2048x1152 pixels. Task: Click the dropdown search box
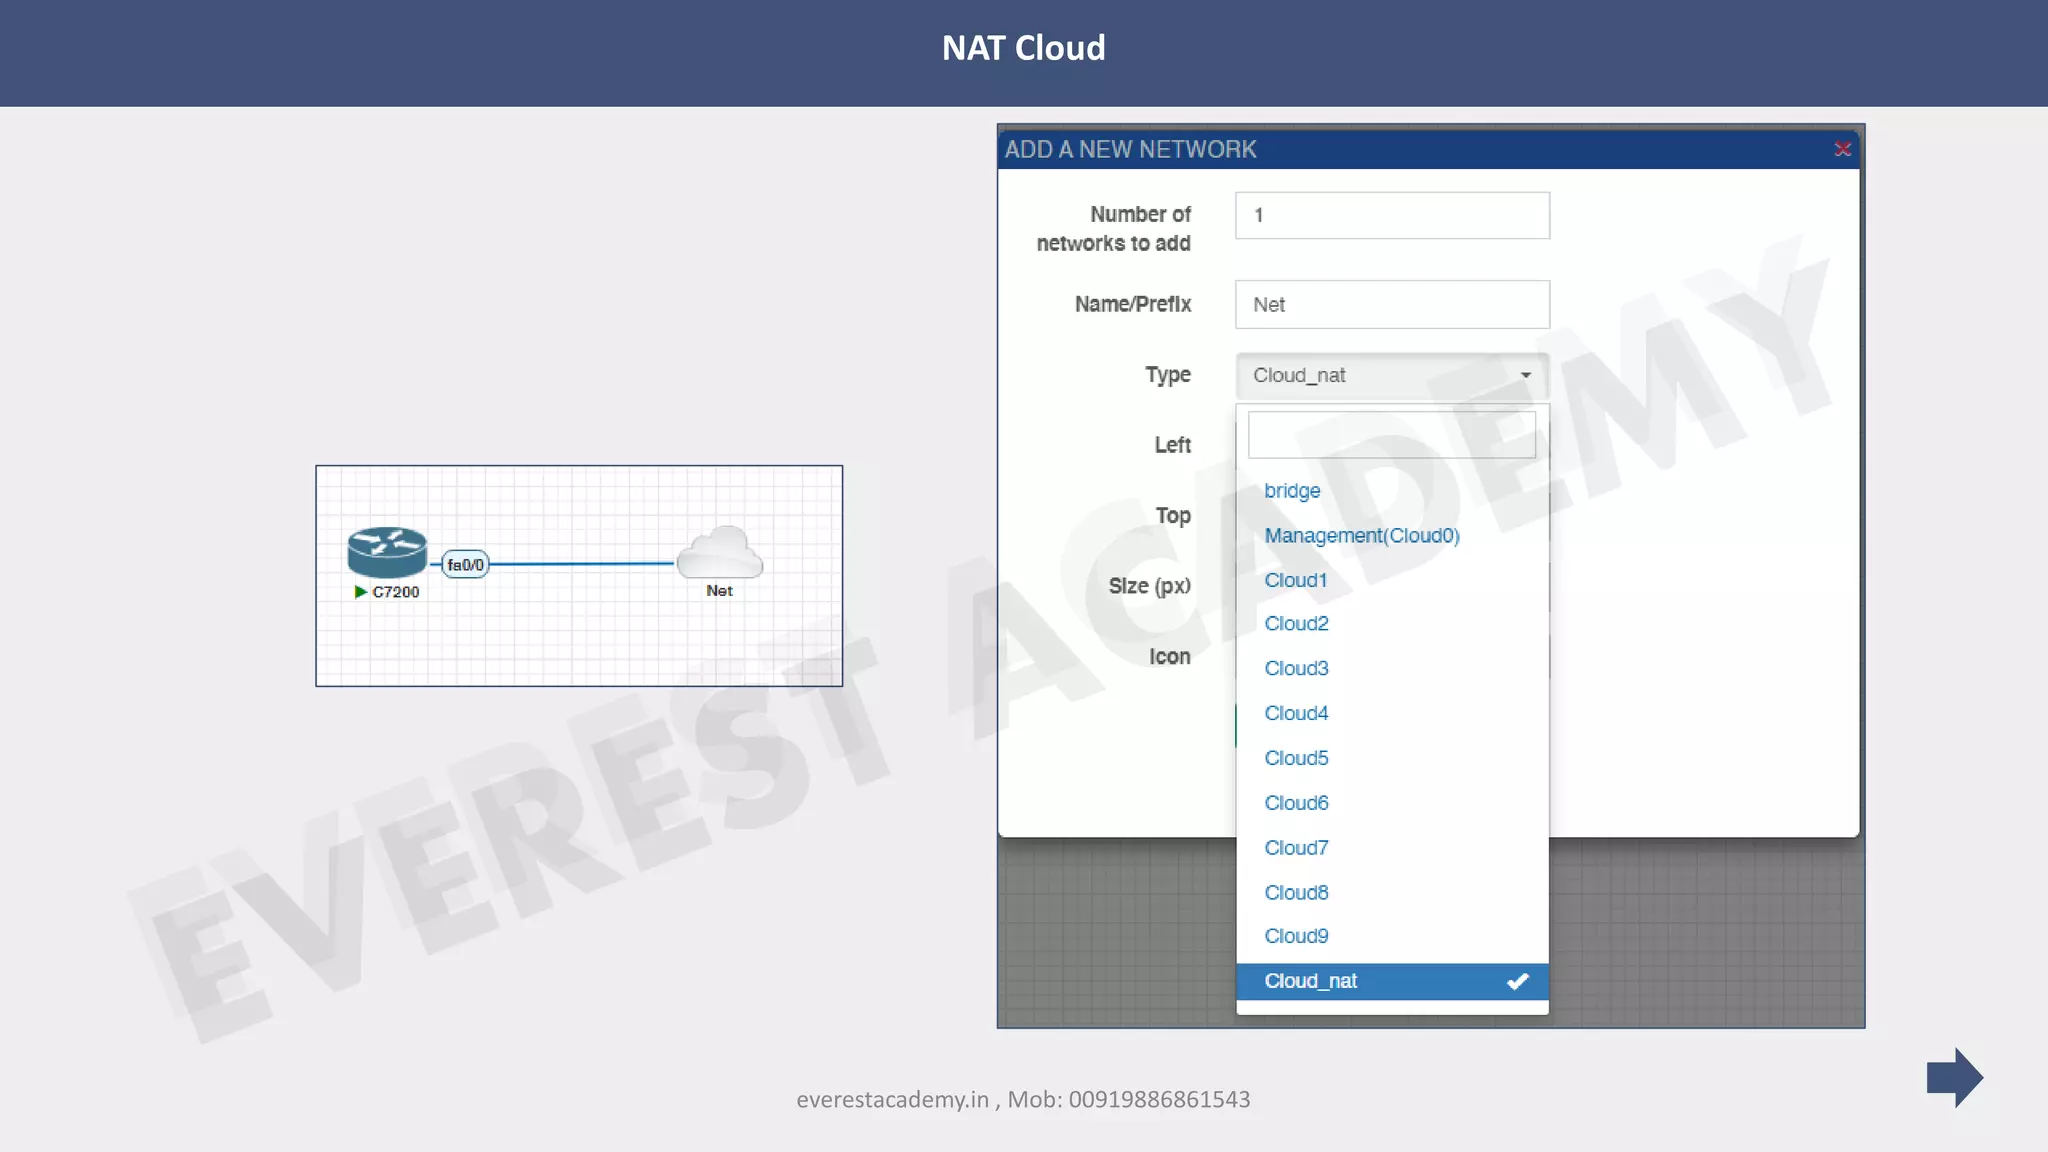[1391, 435]
